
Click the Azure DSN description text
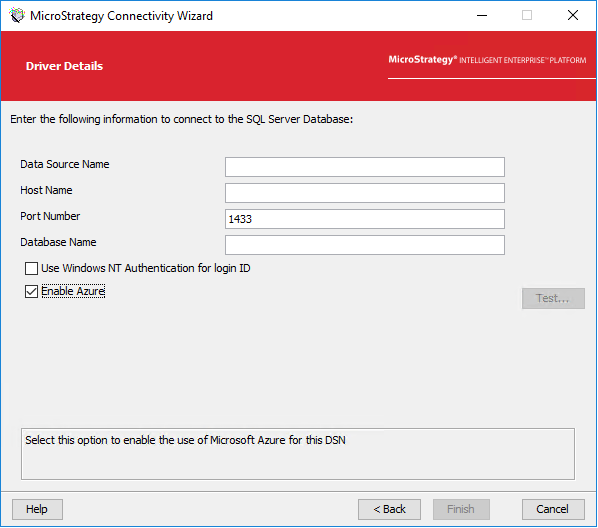[185, 440]
